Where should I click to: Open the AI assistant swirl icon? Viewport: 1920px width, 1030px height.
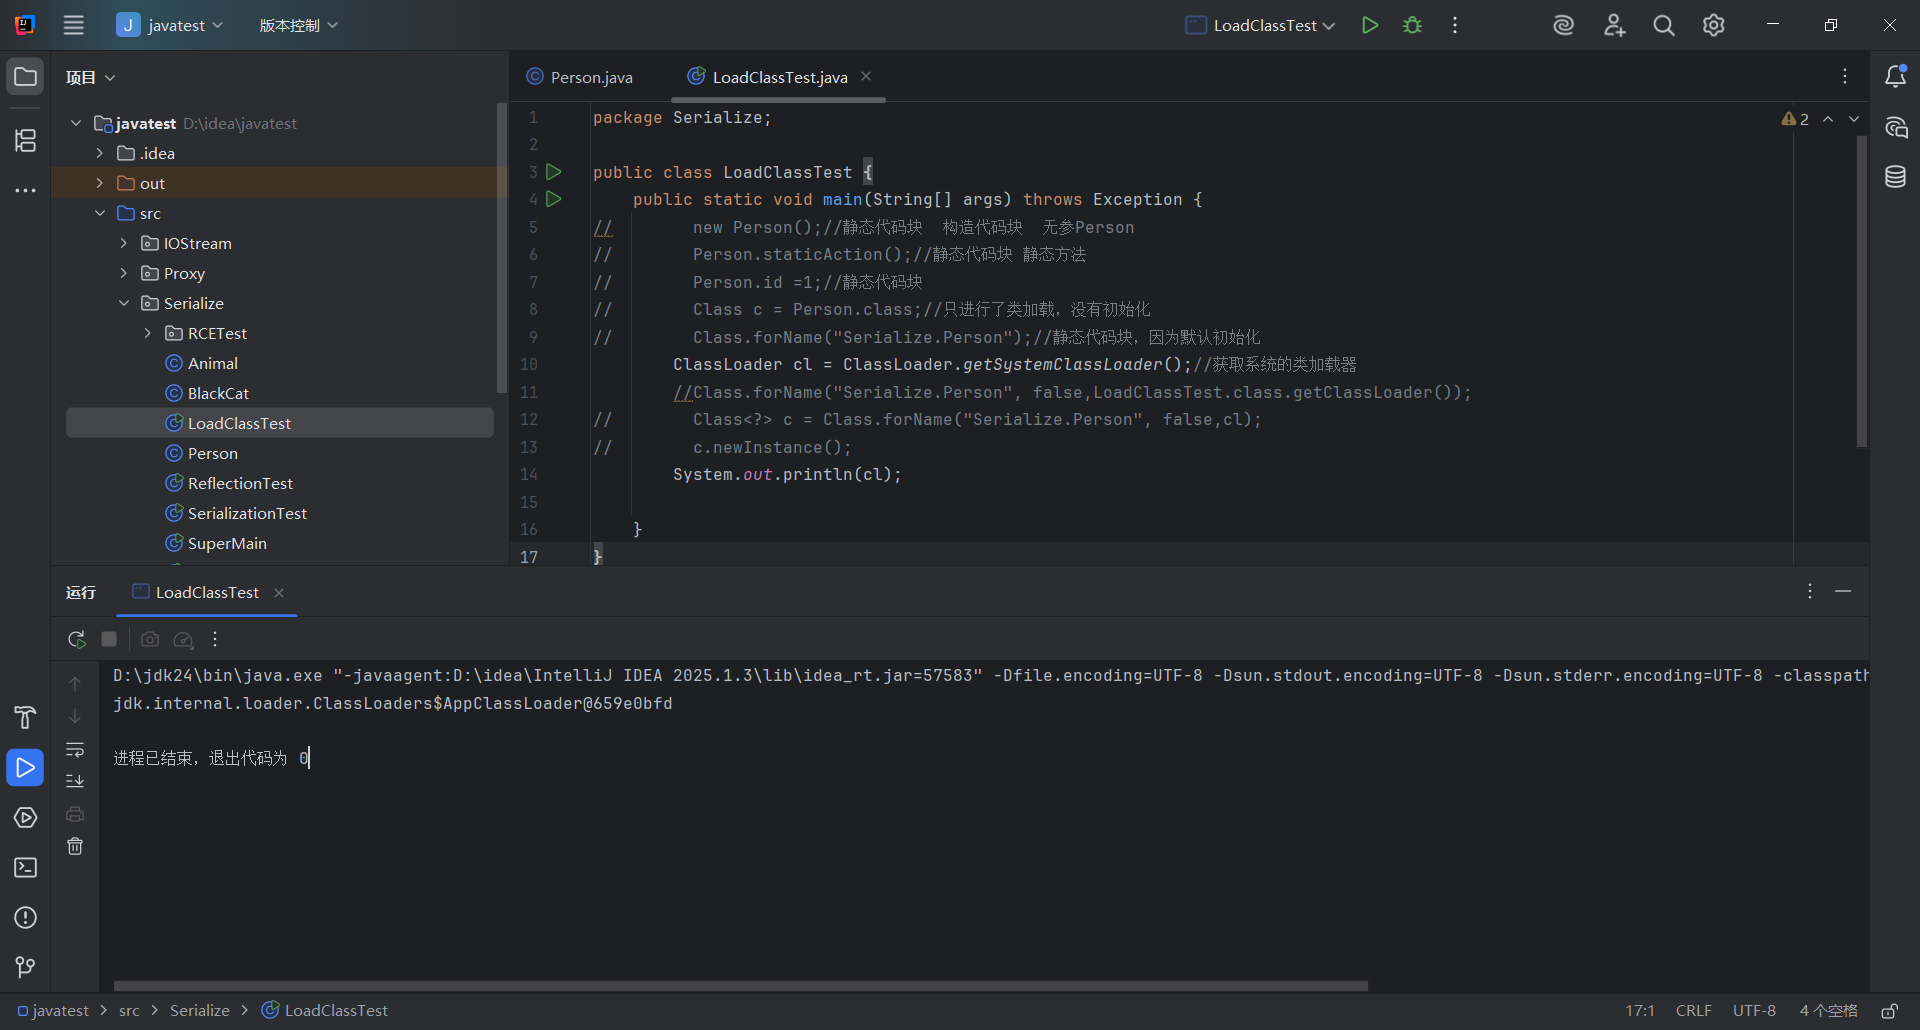[1564, 25]
